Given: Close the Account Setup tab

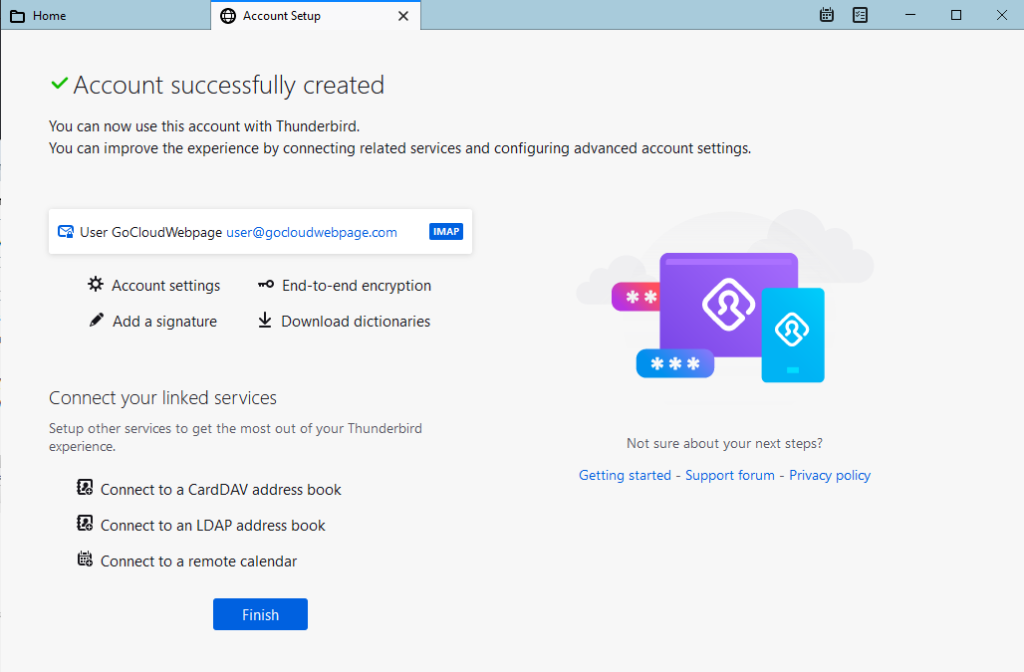Looking at the screenshot, I should [x=403, y=15].
